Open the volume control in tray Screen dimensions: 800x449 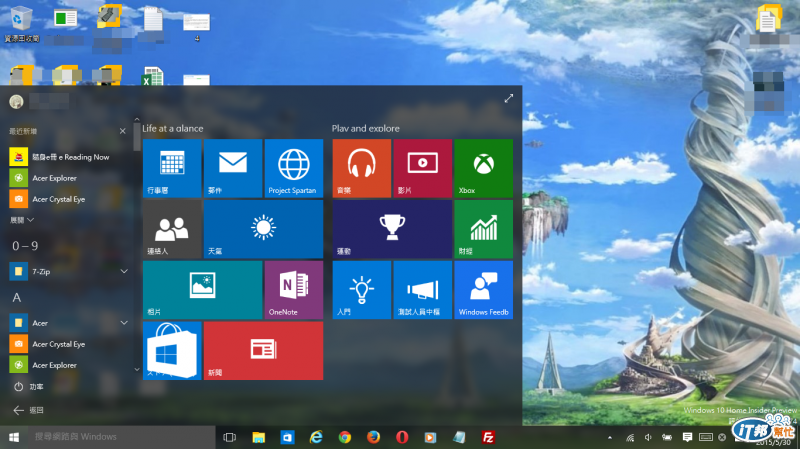(x=648, y=437)
